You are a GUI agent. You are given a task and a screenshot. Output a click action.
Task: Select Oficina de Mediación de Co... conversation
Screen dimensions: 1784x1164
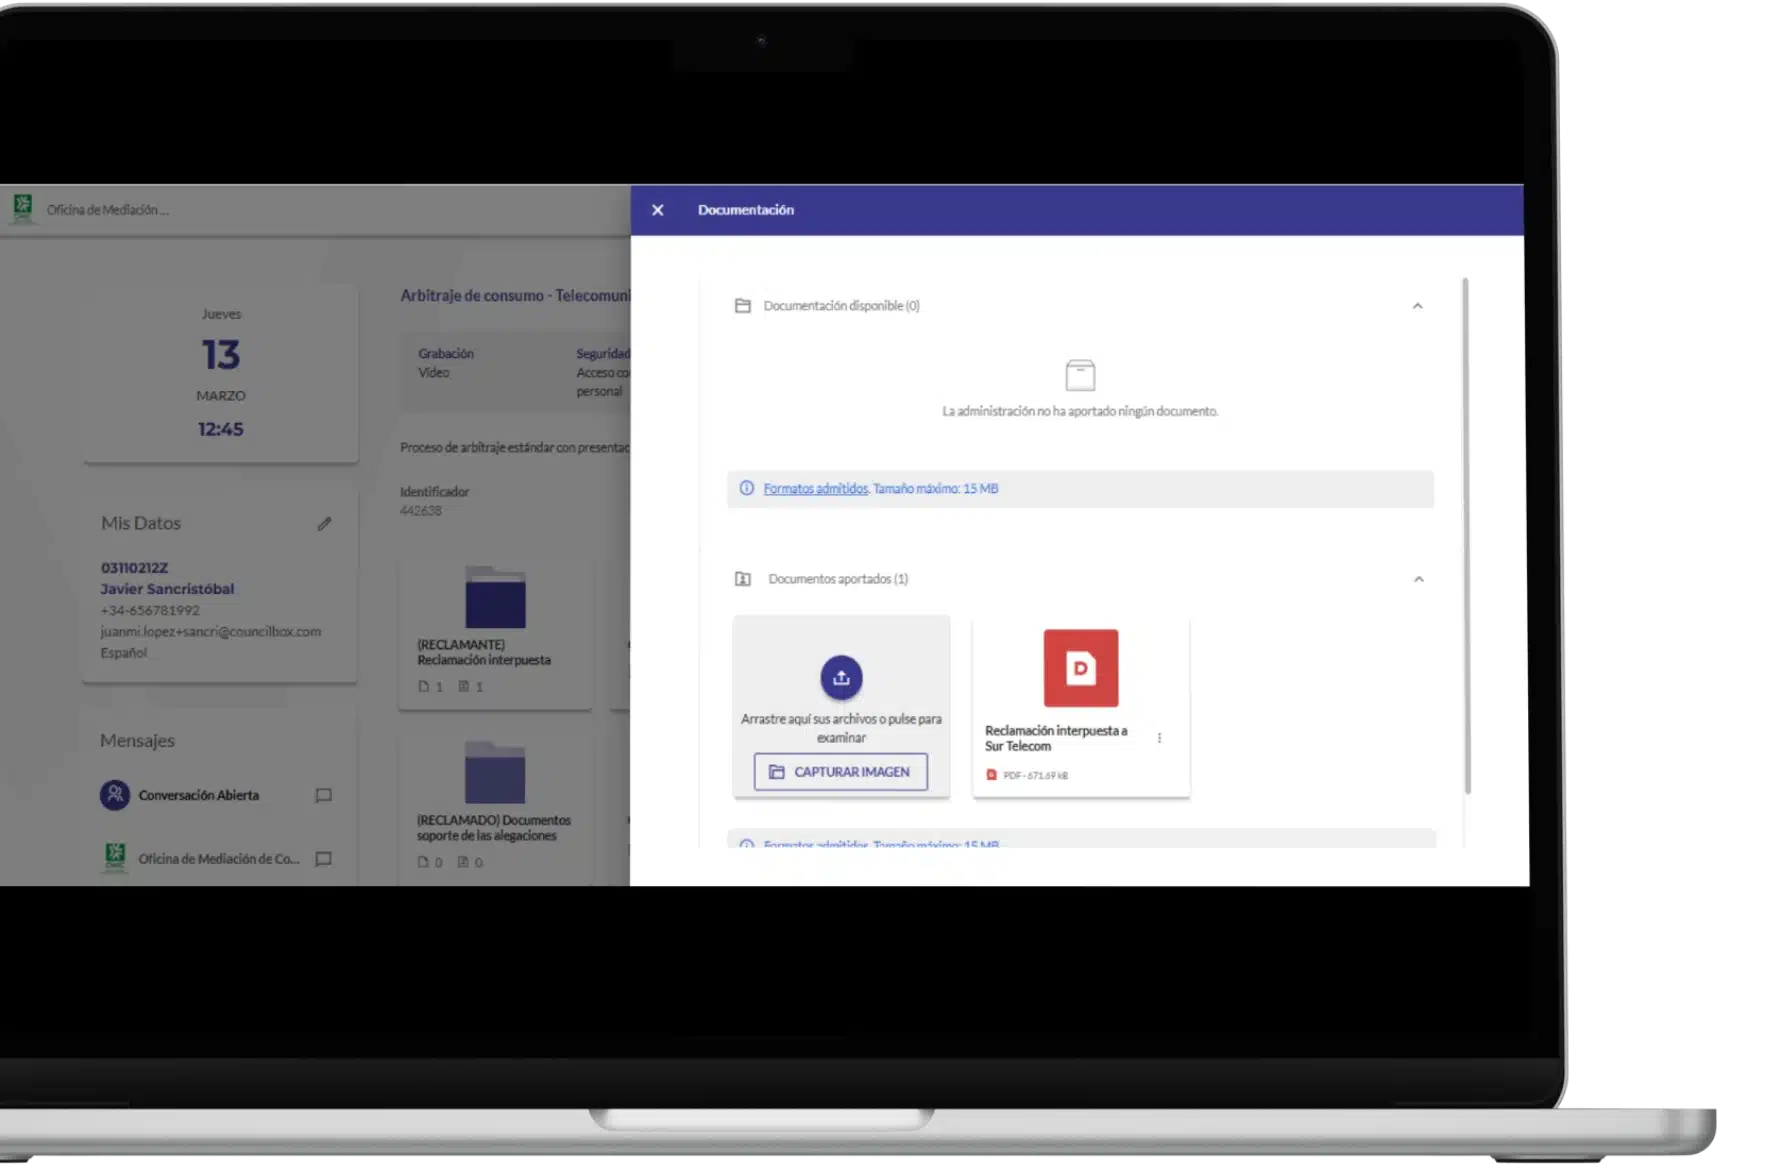coord(218,859)
